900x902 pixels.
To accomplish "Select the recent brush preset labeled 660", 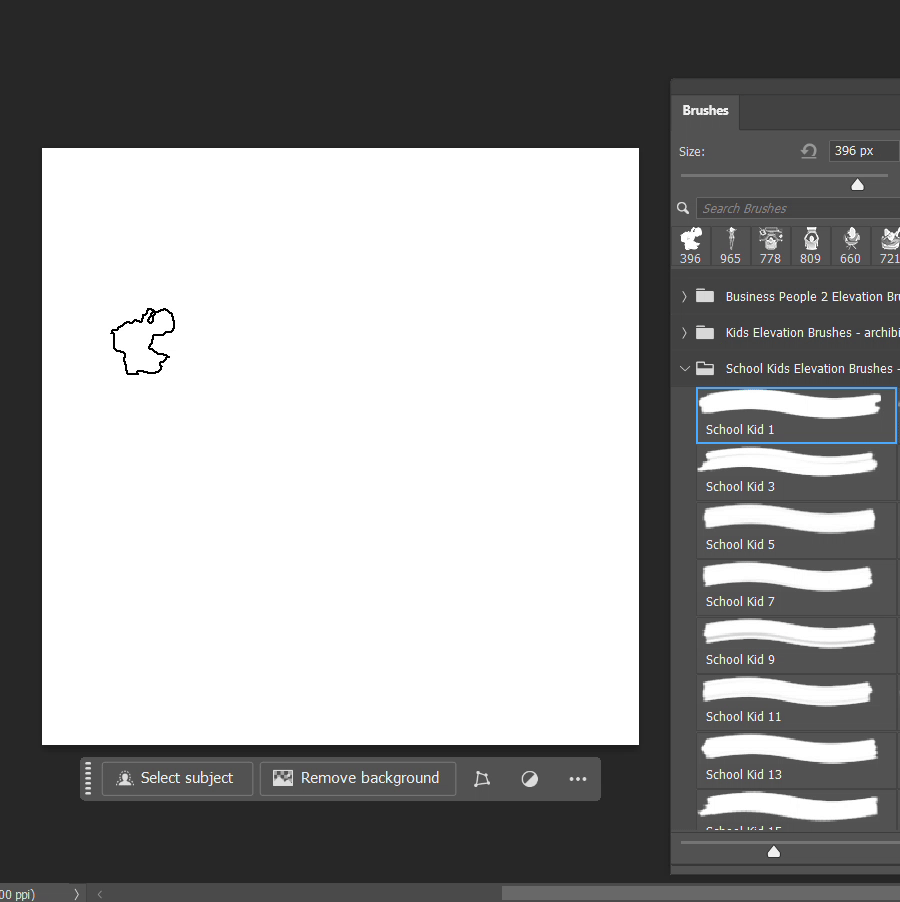I will click(x=850, y=245).
